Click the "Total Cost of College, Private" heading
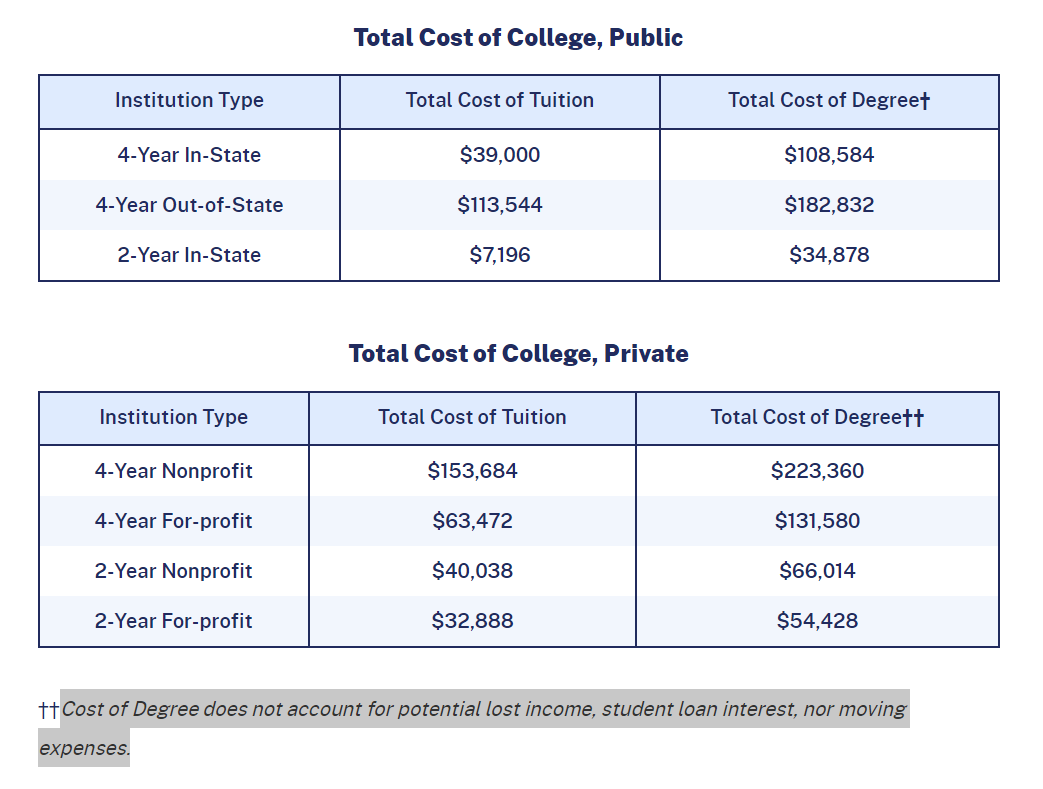Screen dimensions: 1043x789 click(x=518, y=354)
